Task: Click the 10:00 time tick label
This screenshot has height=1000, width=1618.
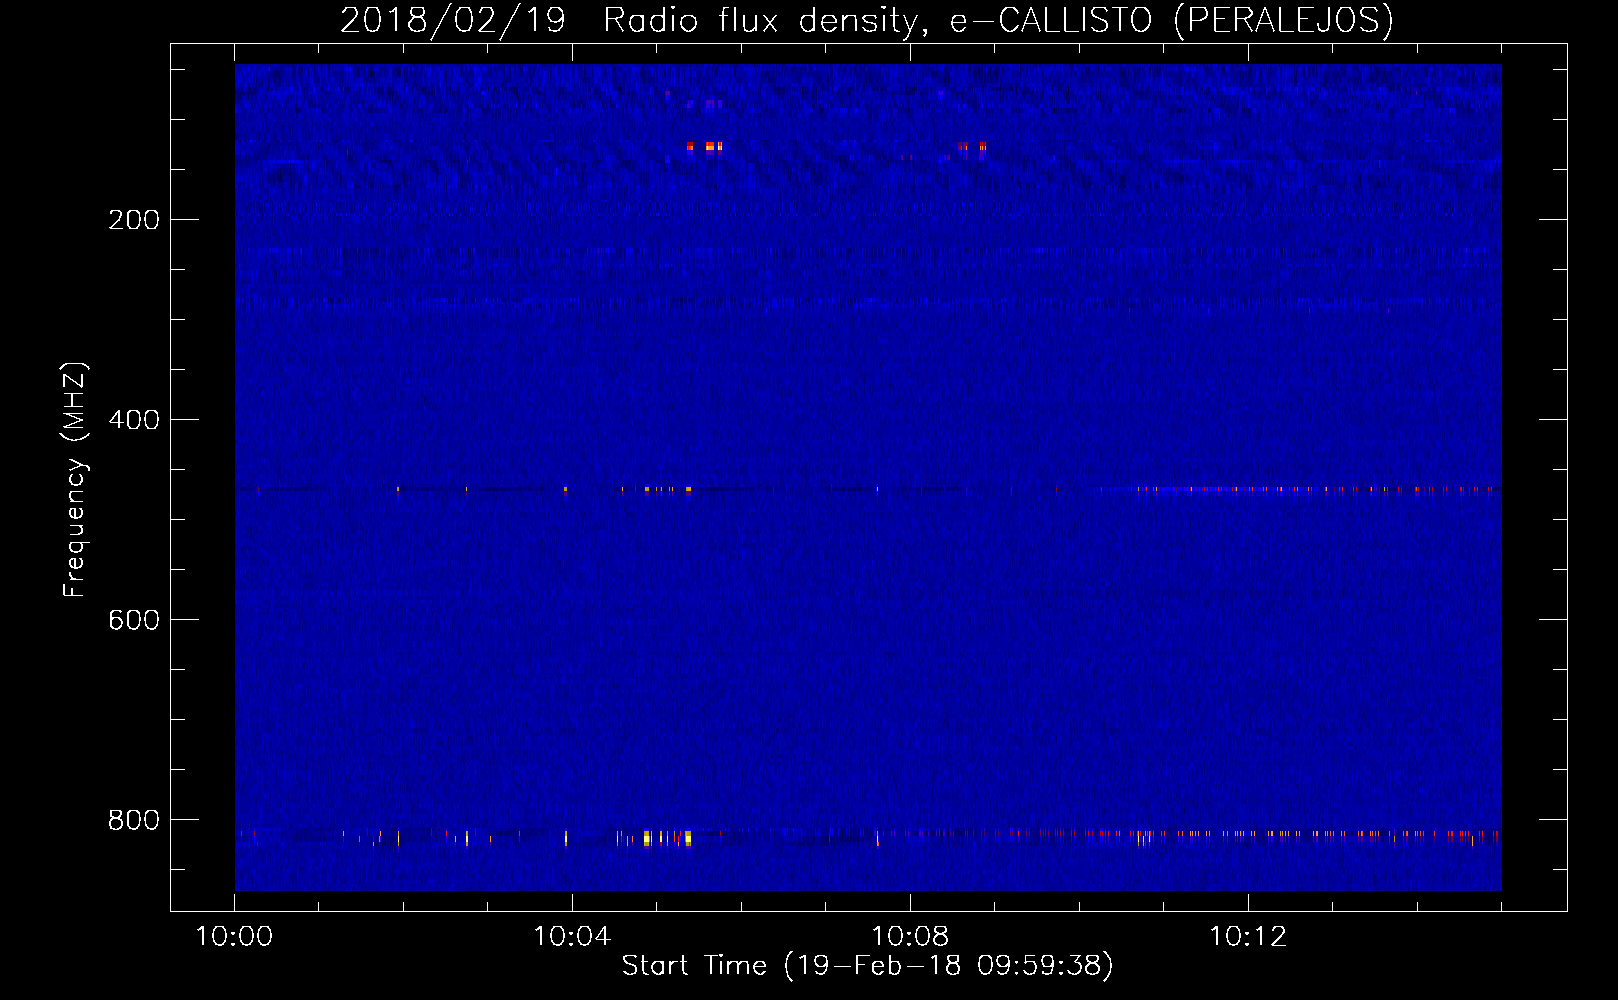Action: 234,937
